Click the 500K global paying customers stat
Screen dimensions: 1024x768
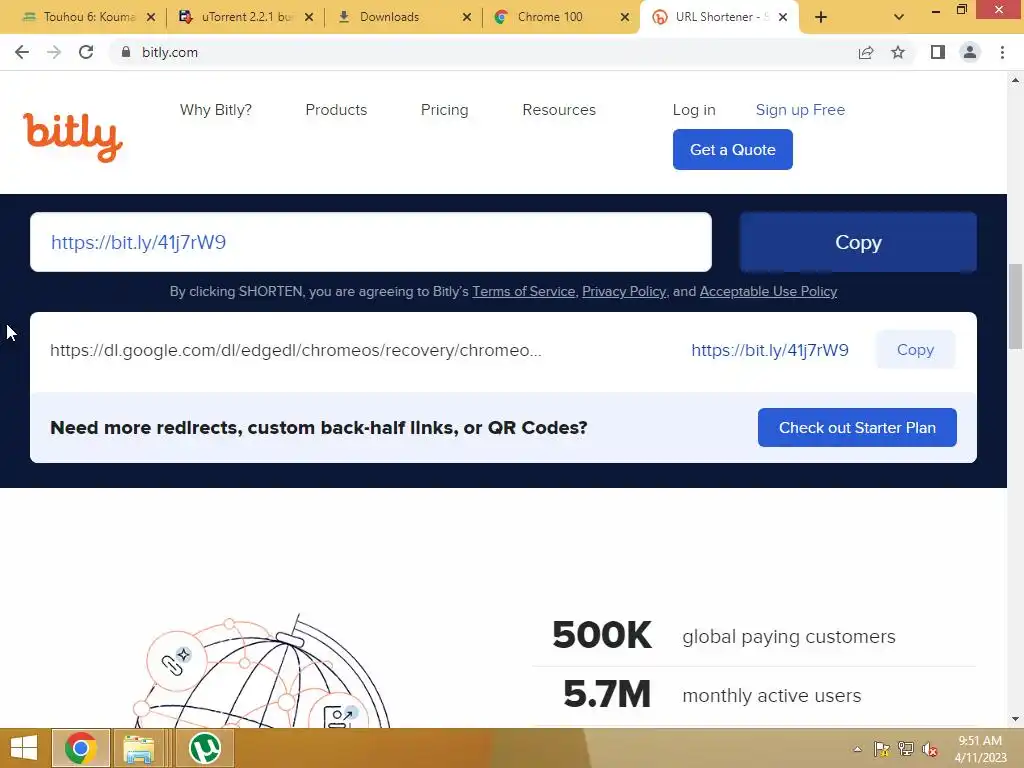[x=724, y=635]
